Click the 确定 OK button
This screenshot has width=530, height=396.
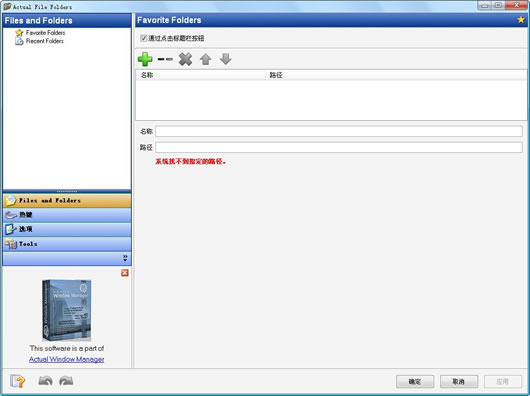[415, 381]
